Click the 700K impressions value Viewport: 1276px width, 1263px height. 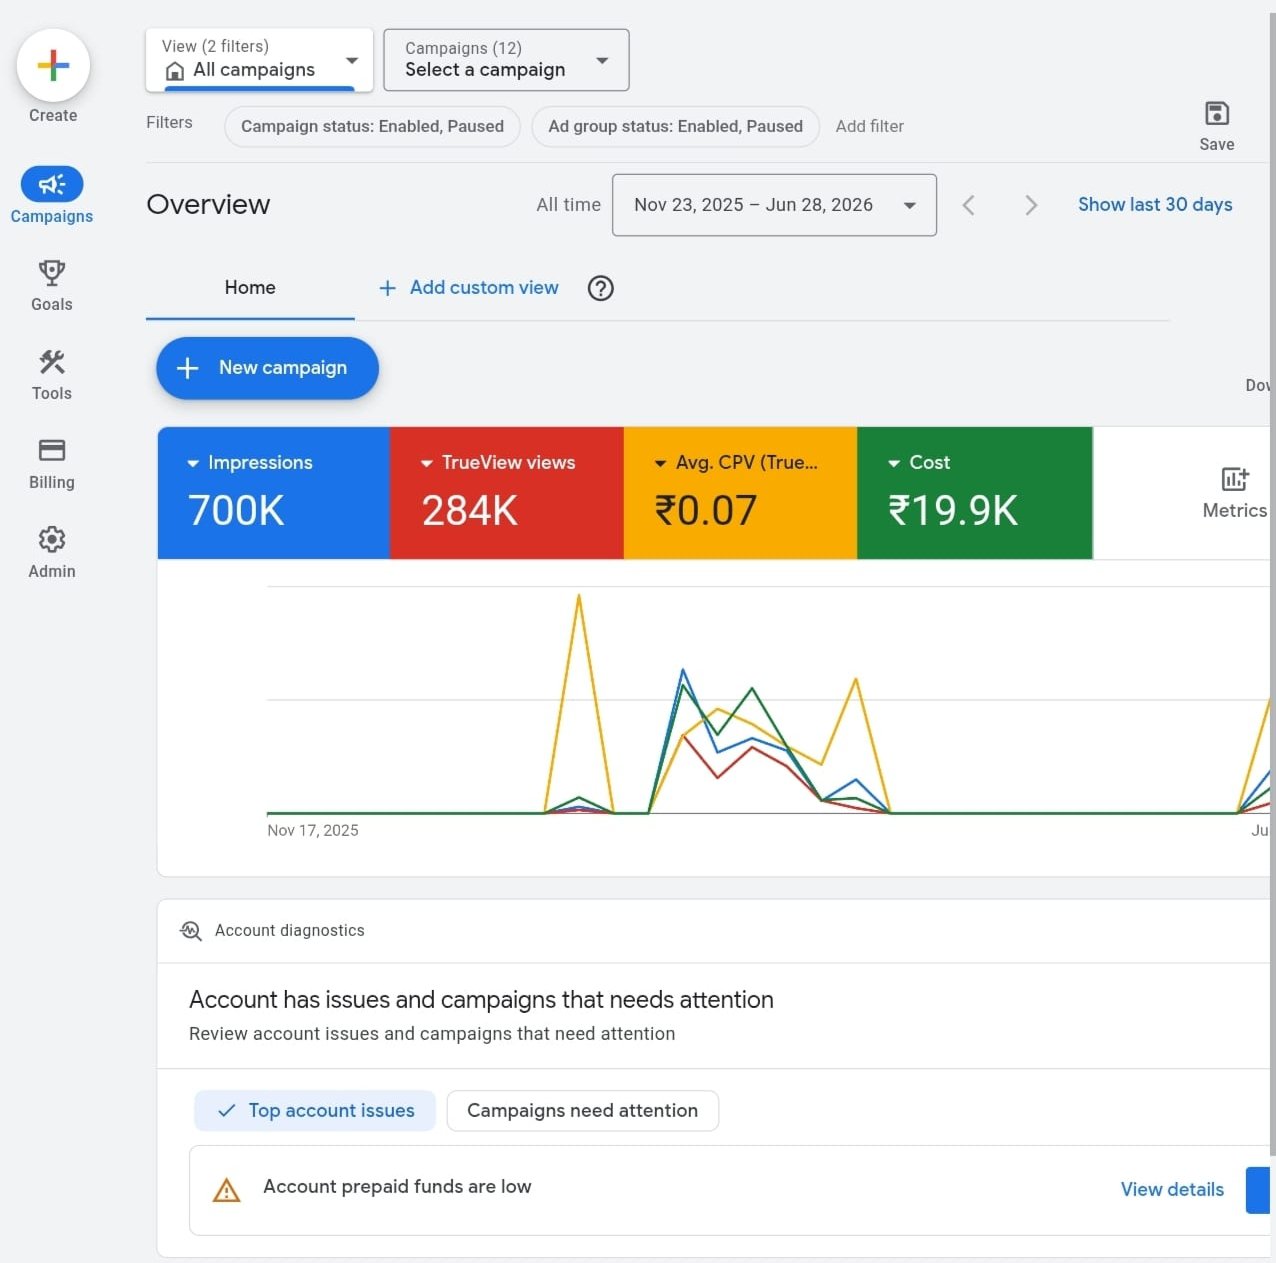coord(236,511)
